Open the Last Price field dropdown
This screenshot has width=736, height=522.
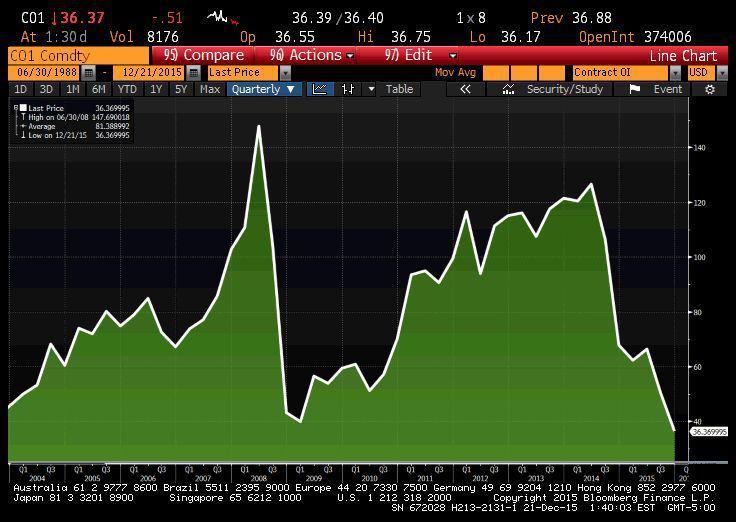point(285,73)
